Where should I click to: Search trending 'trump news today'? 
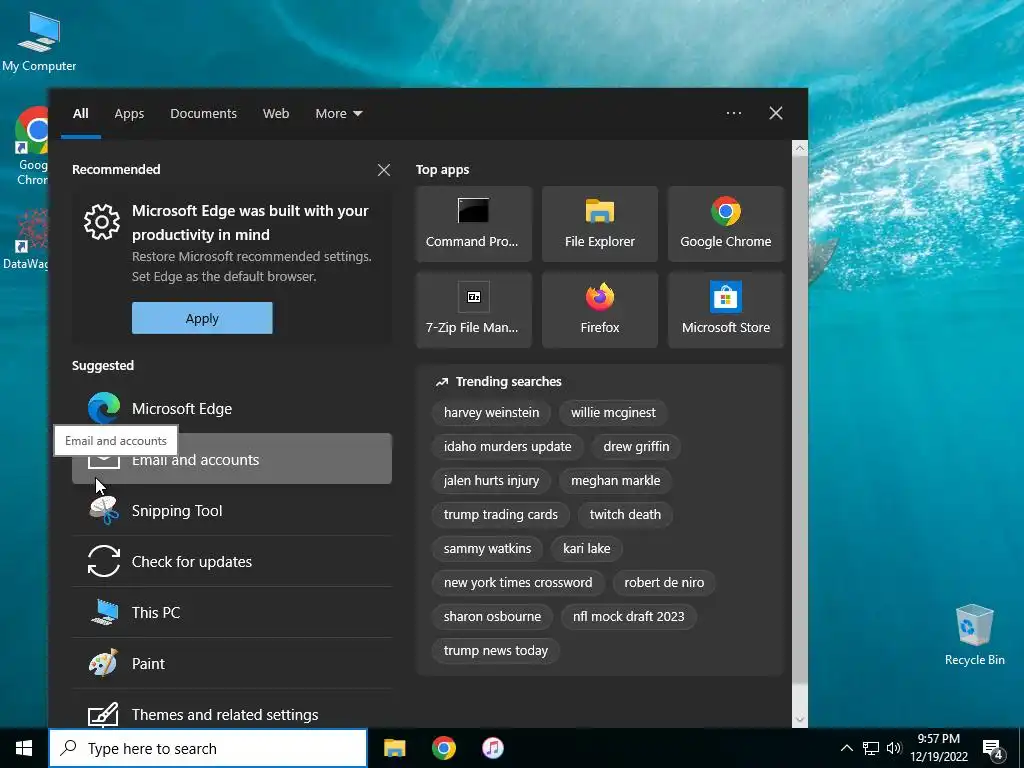click(496, 650)
